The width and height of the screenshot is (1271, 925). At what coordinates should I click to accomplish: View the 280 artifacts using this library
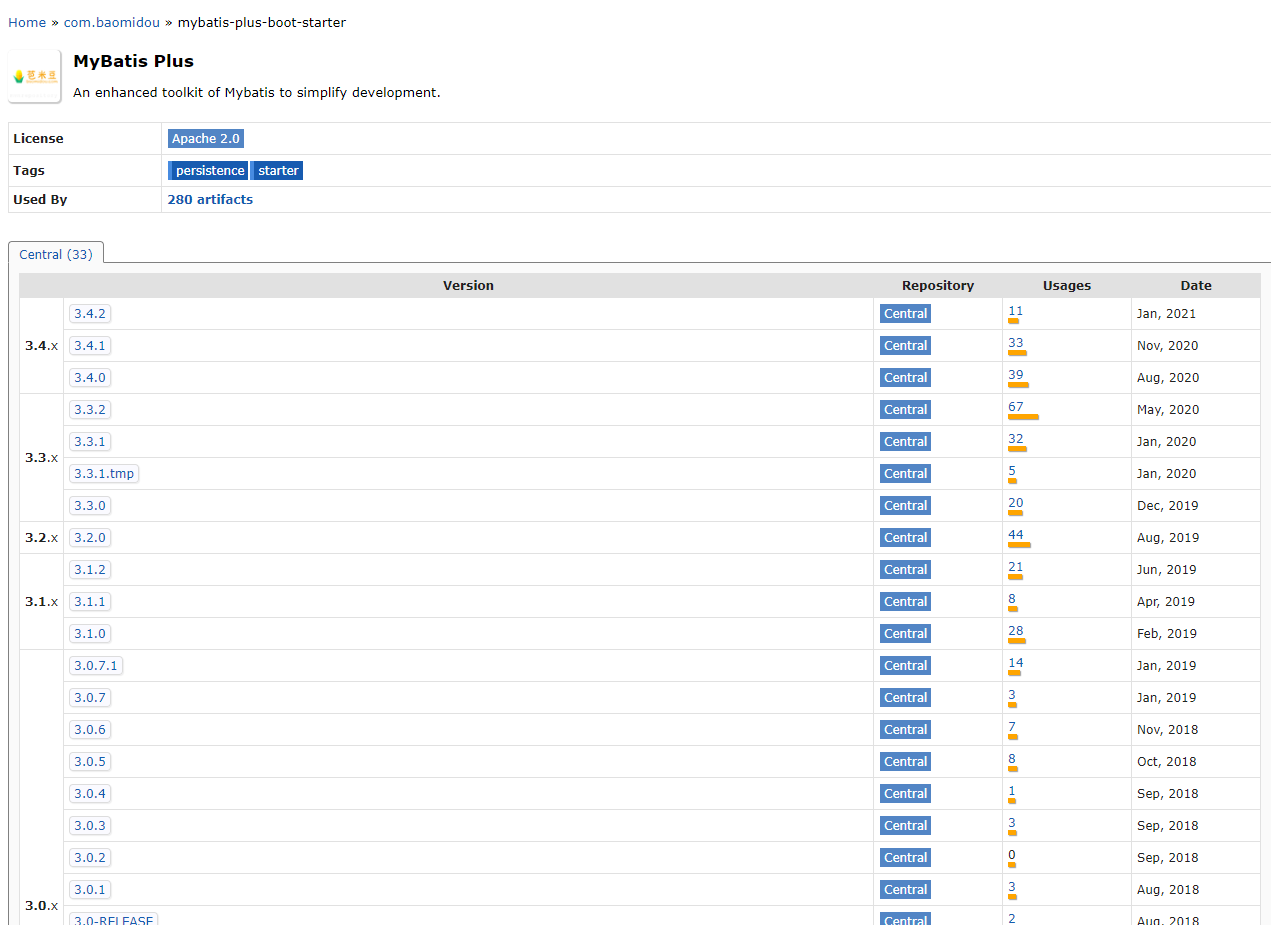(x=210, y=199)
